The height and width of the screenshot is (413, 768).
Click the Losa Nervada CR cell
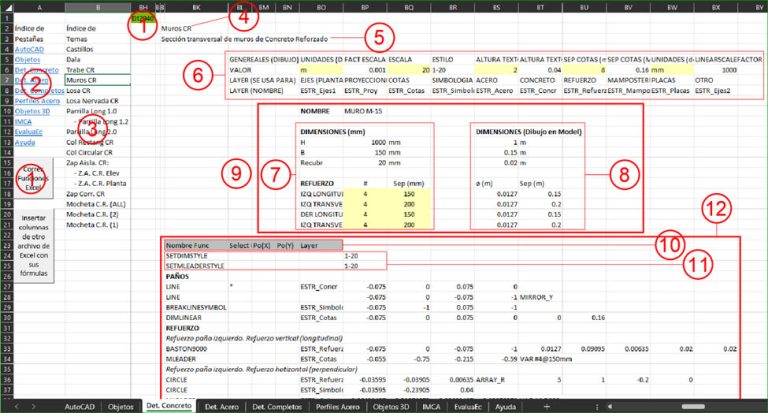click(x=98, y=101)
